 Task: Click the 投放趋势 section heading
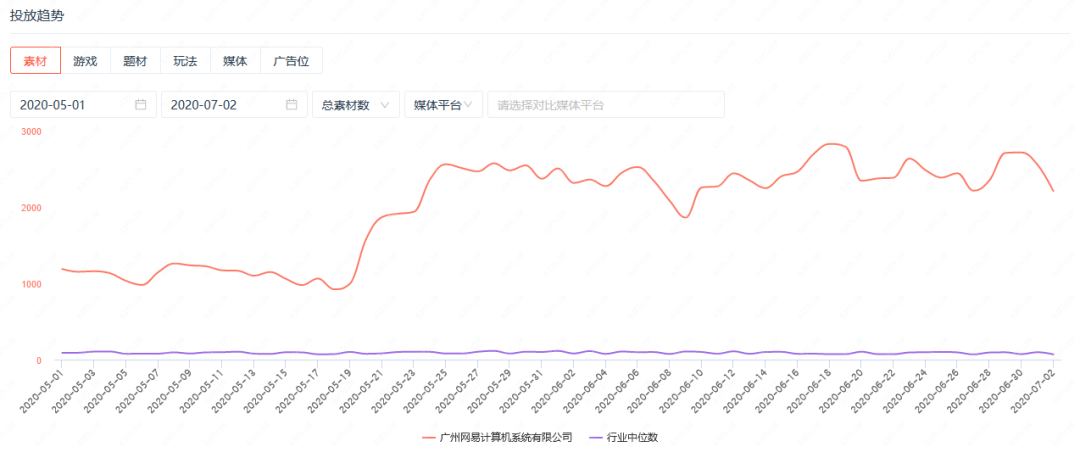(x=37, y=15)
